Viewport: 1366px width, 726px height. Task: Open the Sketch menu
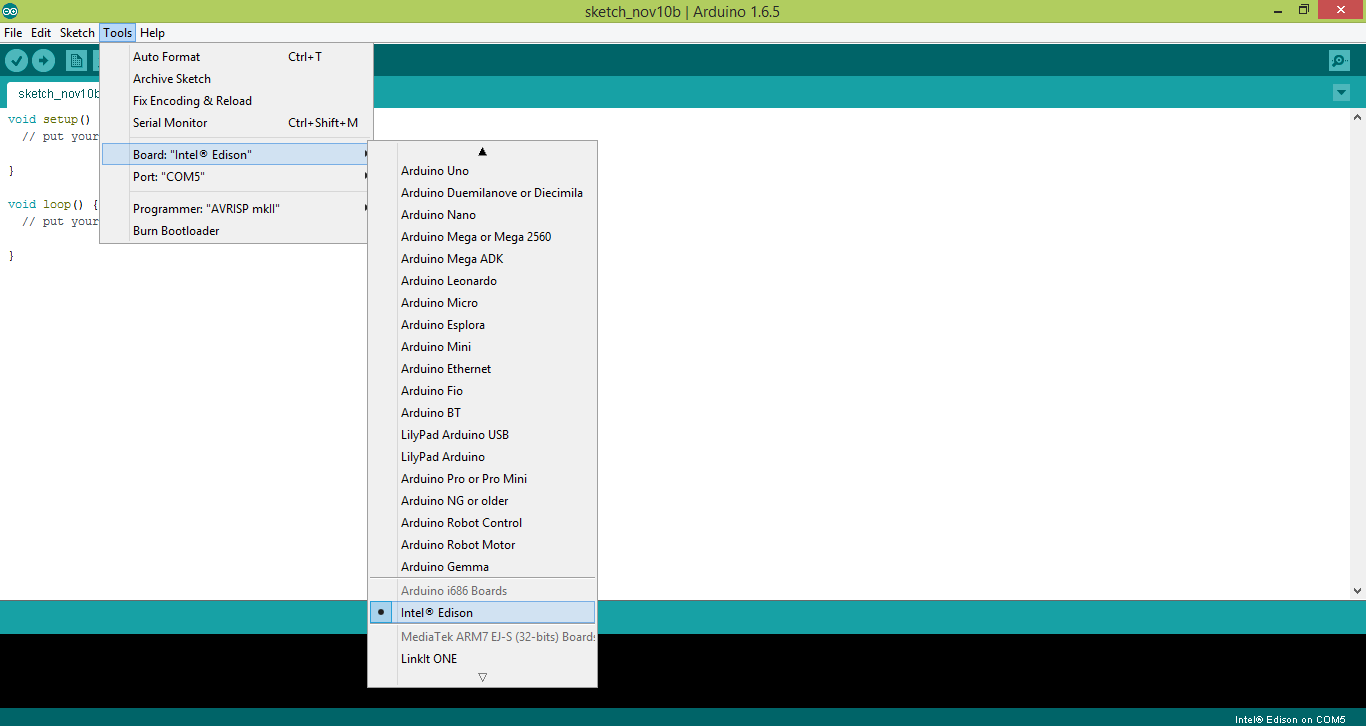[x=77, y=33]
